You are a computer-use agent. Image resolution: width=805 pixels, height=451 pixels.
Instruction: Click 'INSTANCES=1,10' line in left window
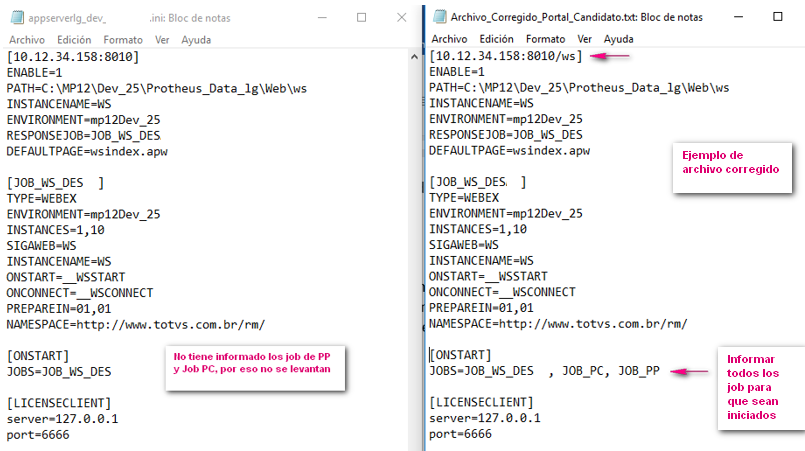click(x=55, y=230)
